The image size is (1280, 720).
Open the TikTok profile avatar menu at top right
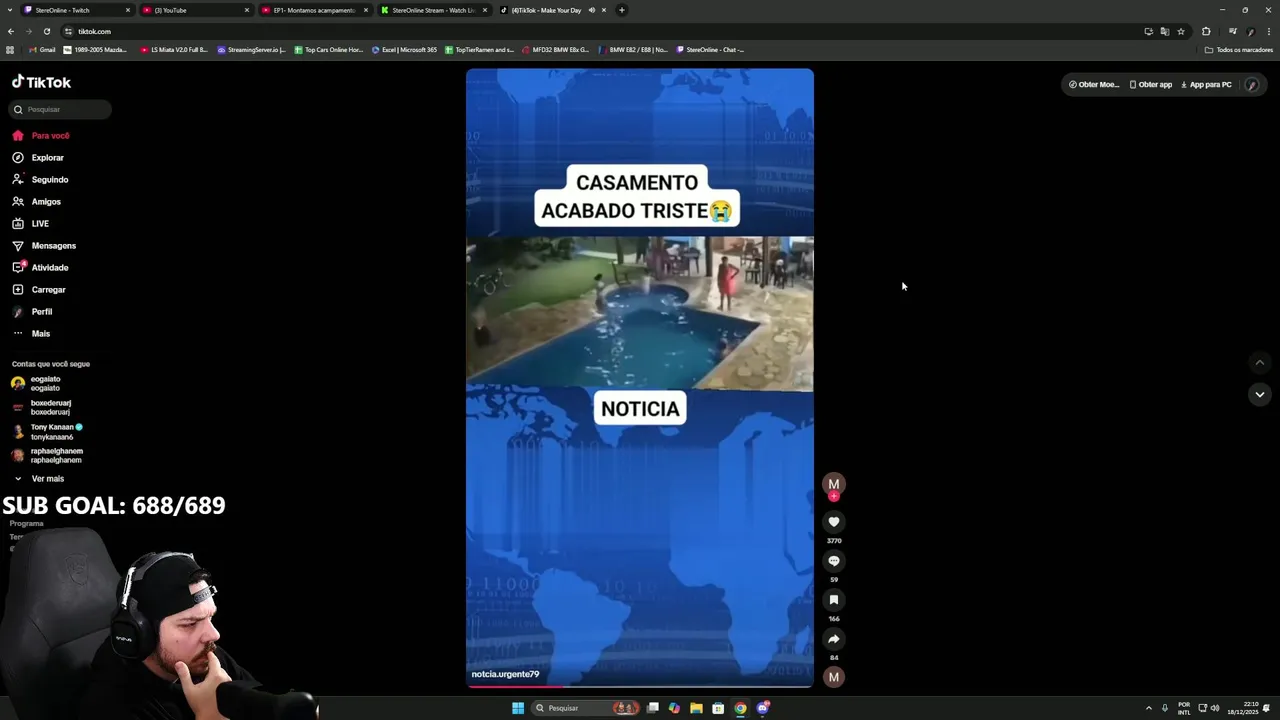tap(1251, 84)
